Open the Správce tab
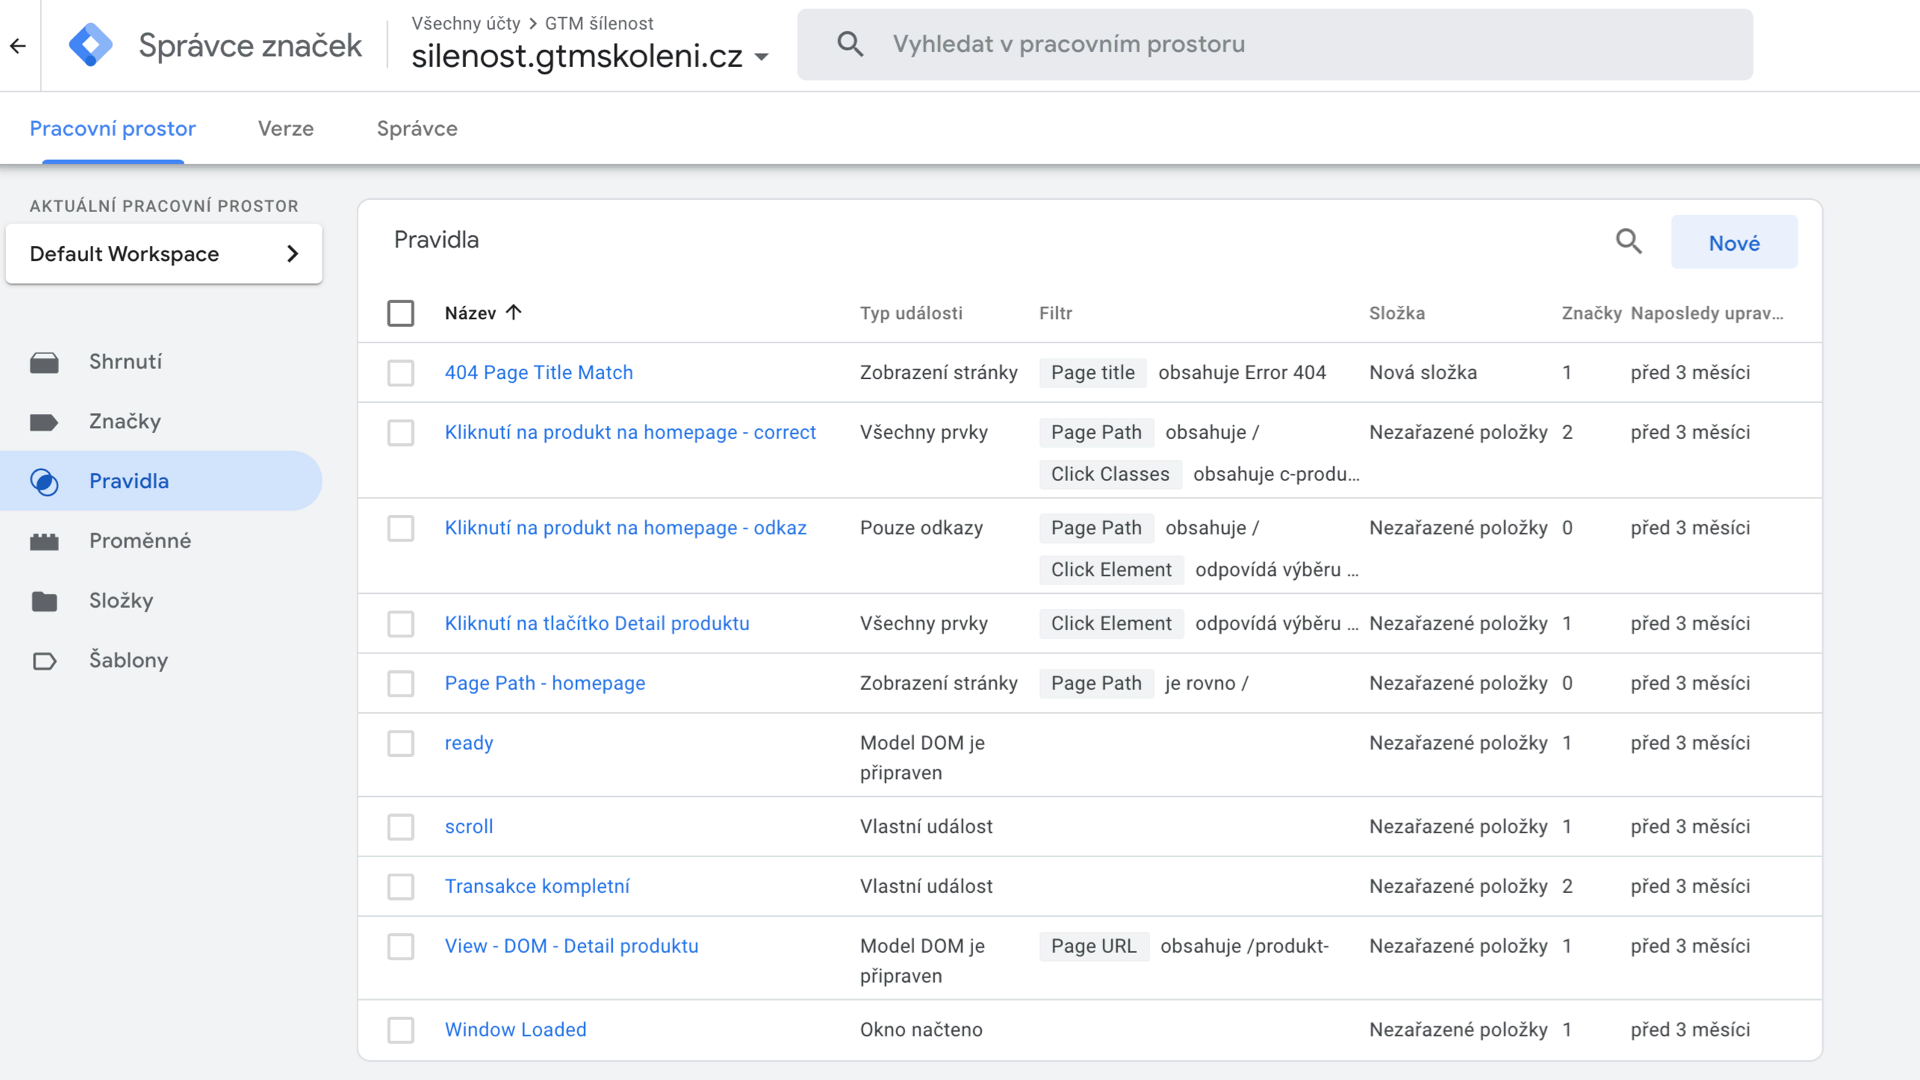Image resolution: width=1920 pixels, height=1080 pixels. (x=417, y=129)
